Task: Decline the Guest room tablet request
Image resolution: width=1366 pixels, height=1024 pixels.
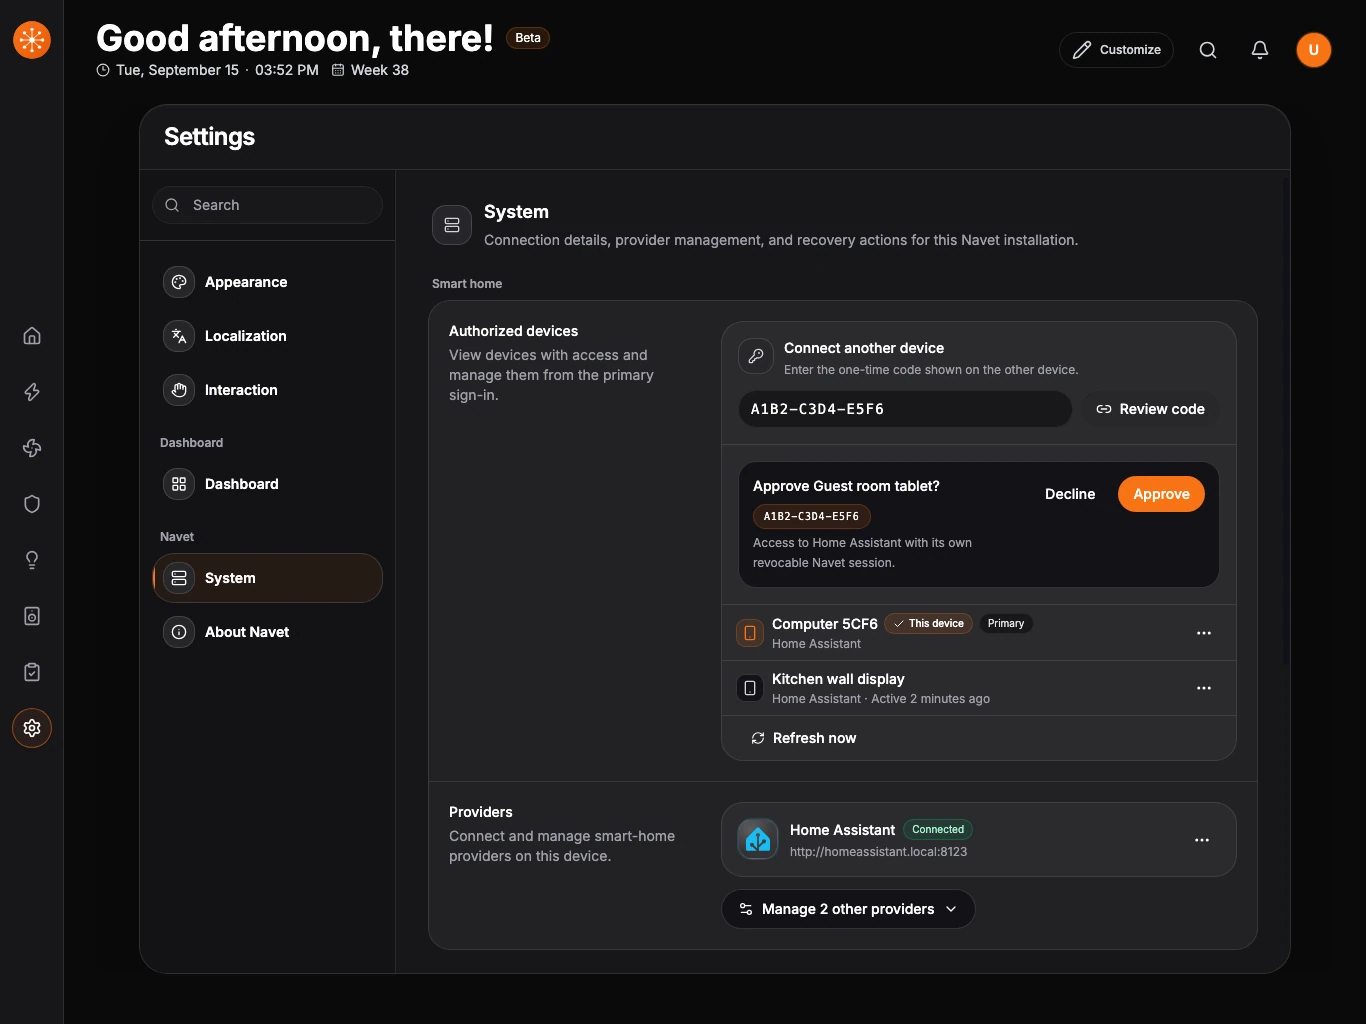Action: 1070,494
